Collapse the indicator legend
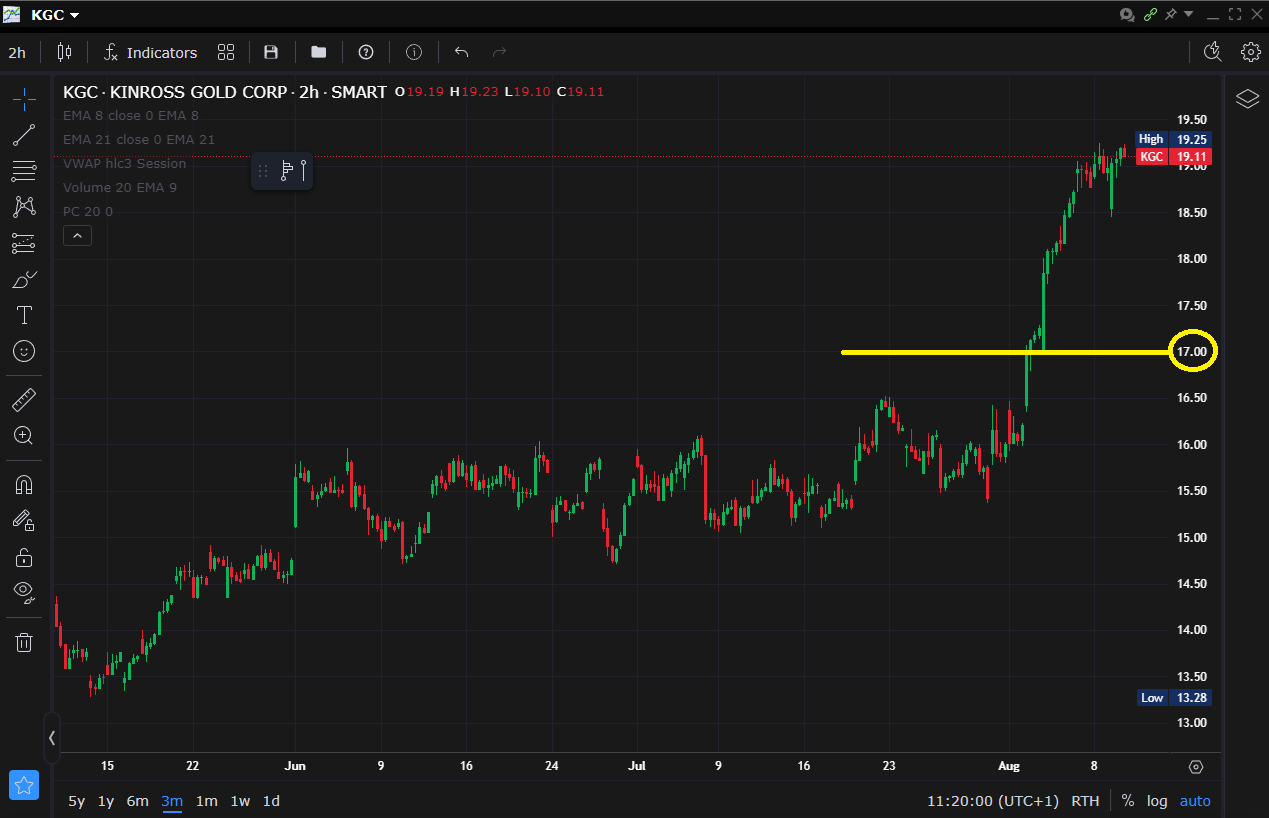 (77, 236)
